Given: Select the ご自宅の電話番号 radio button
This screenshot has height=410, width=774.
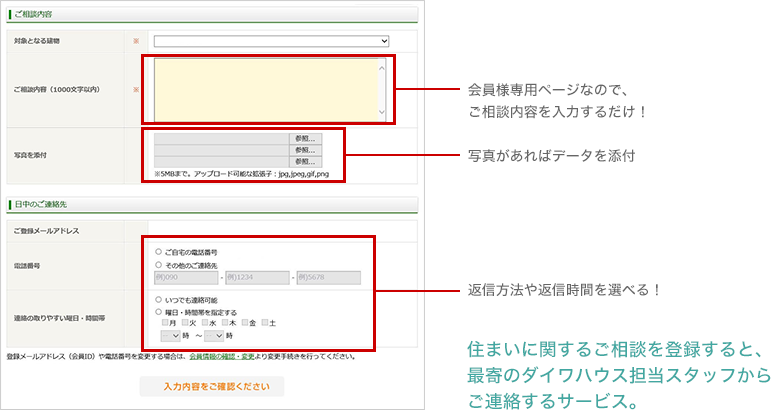Looking at the screenshot, I should [x=158, y=252].
